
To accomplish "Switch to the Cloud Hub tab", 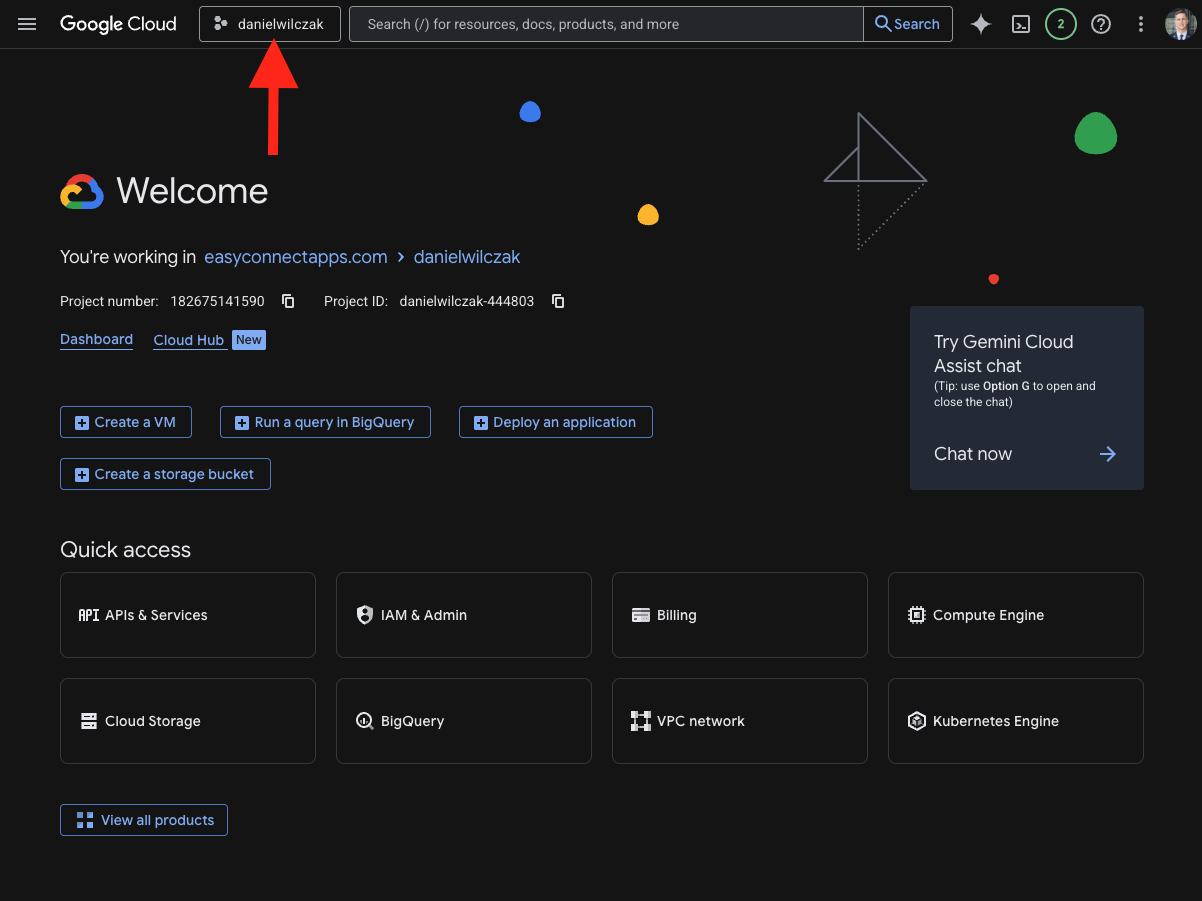I will pyautogui.click(x=188, y=340).
